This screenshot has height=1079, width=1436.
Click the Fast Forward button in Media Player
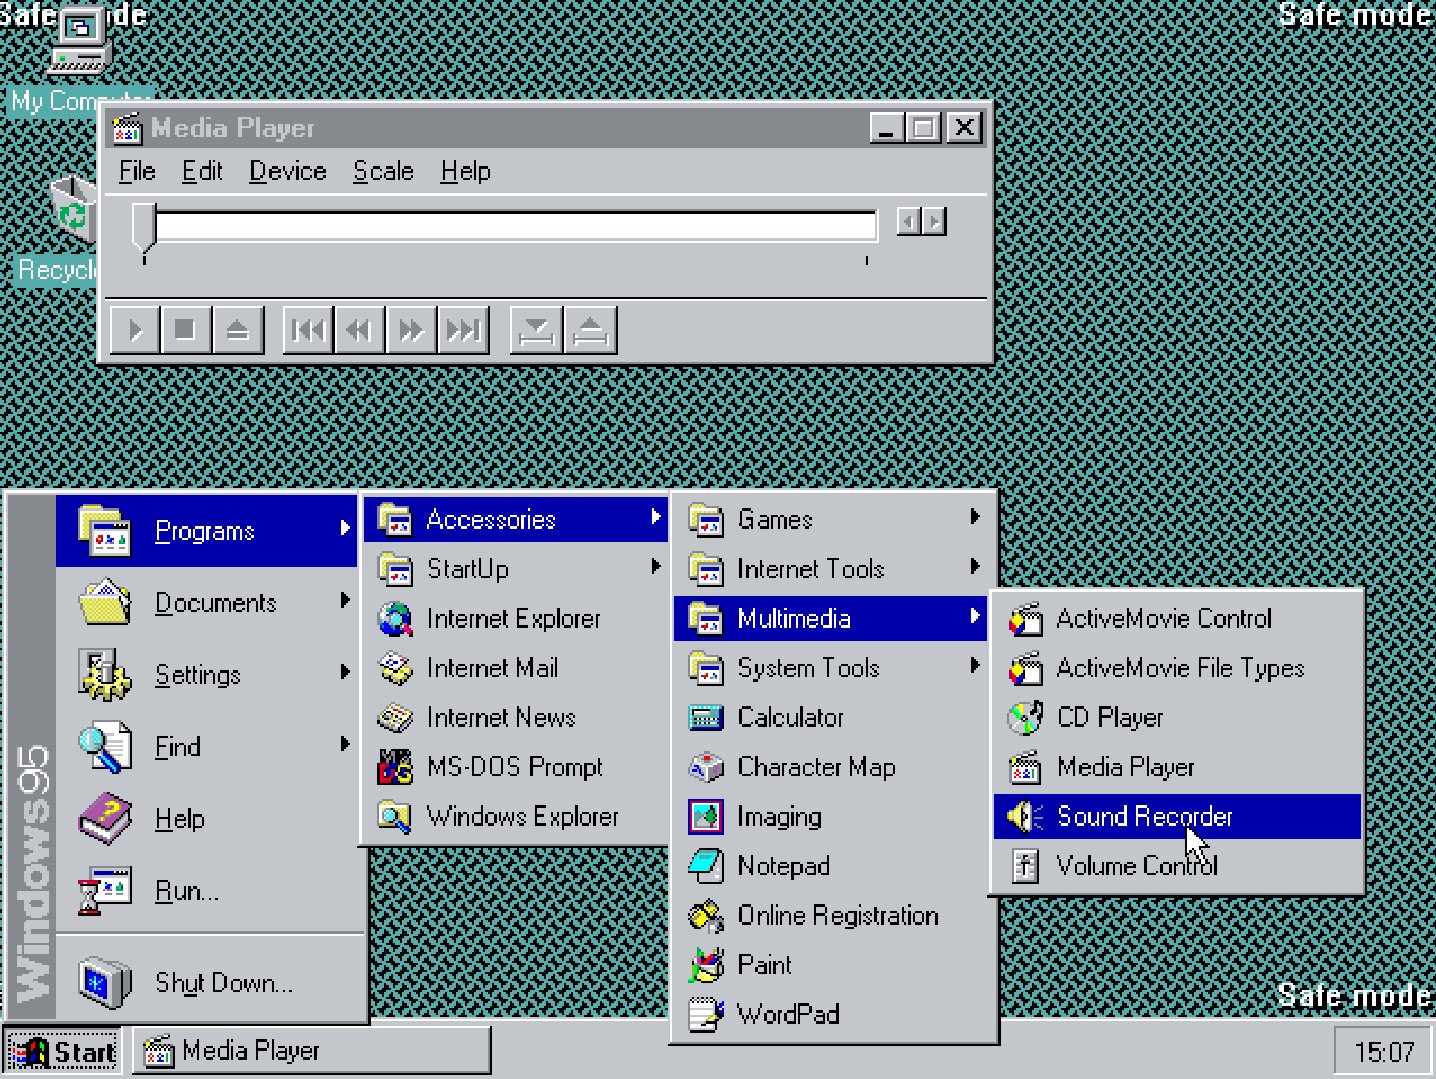coord(411,330)
